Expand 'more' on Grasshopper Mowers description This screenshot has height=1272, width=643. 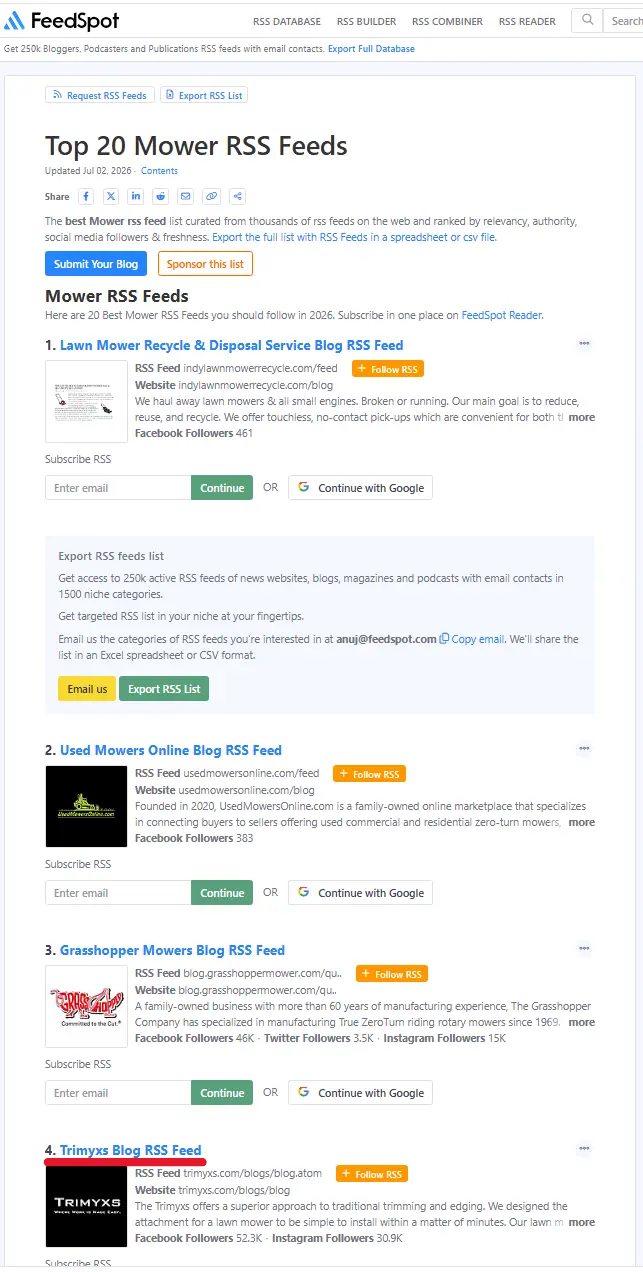coord(581,1022)
